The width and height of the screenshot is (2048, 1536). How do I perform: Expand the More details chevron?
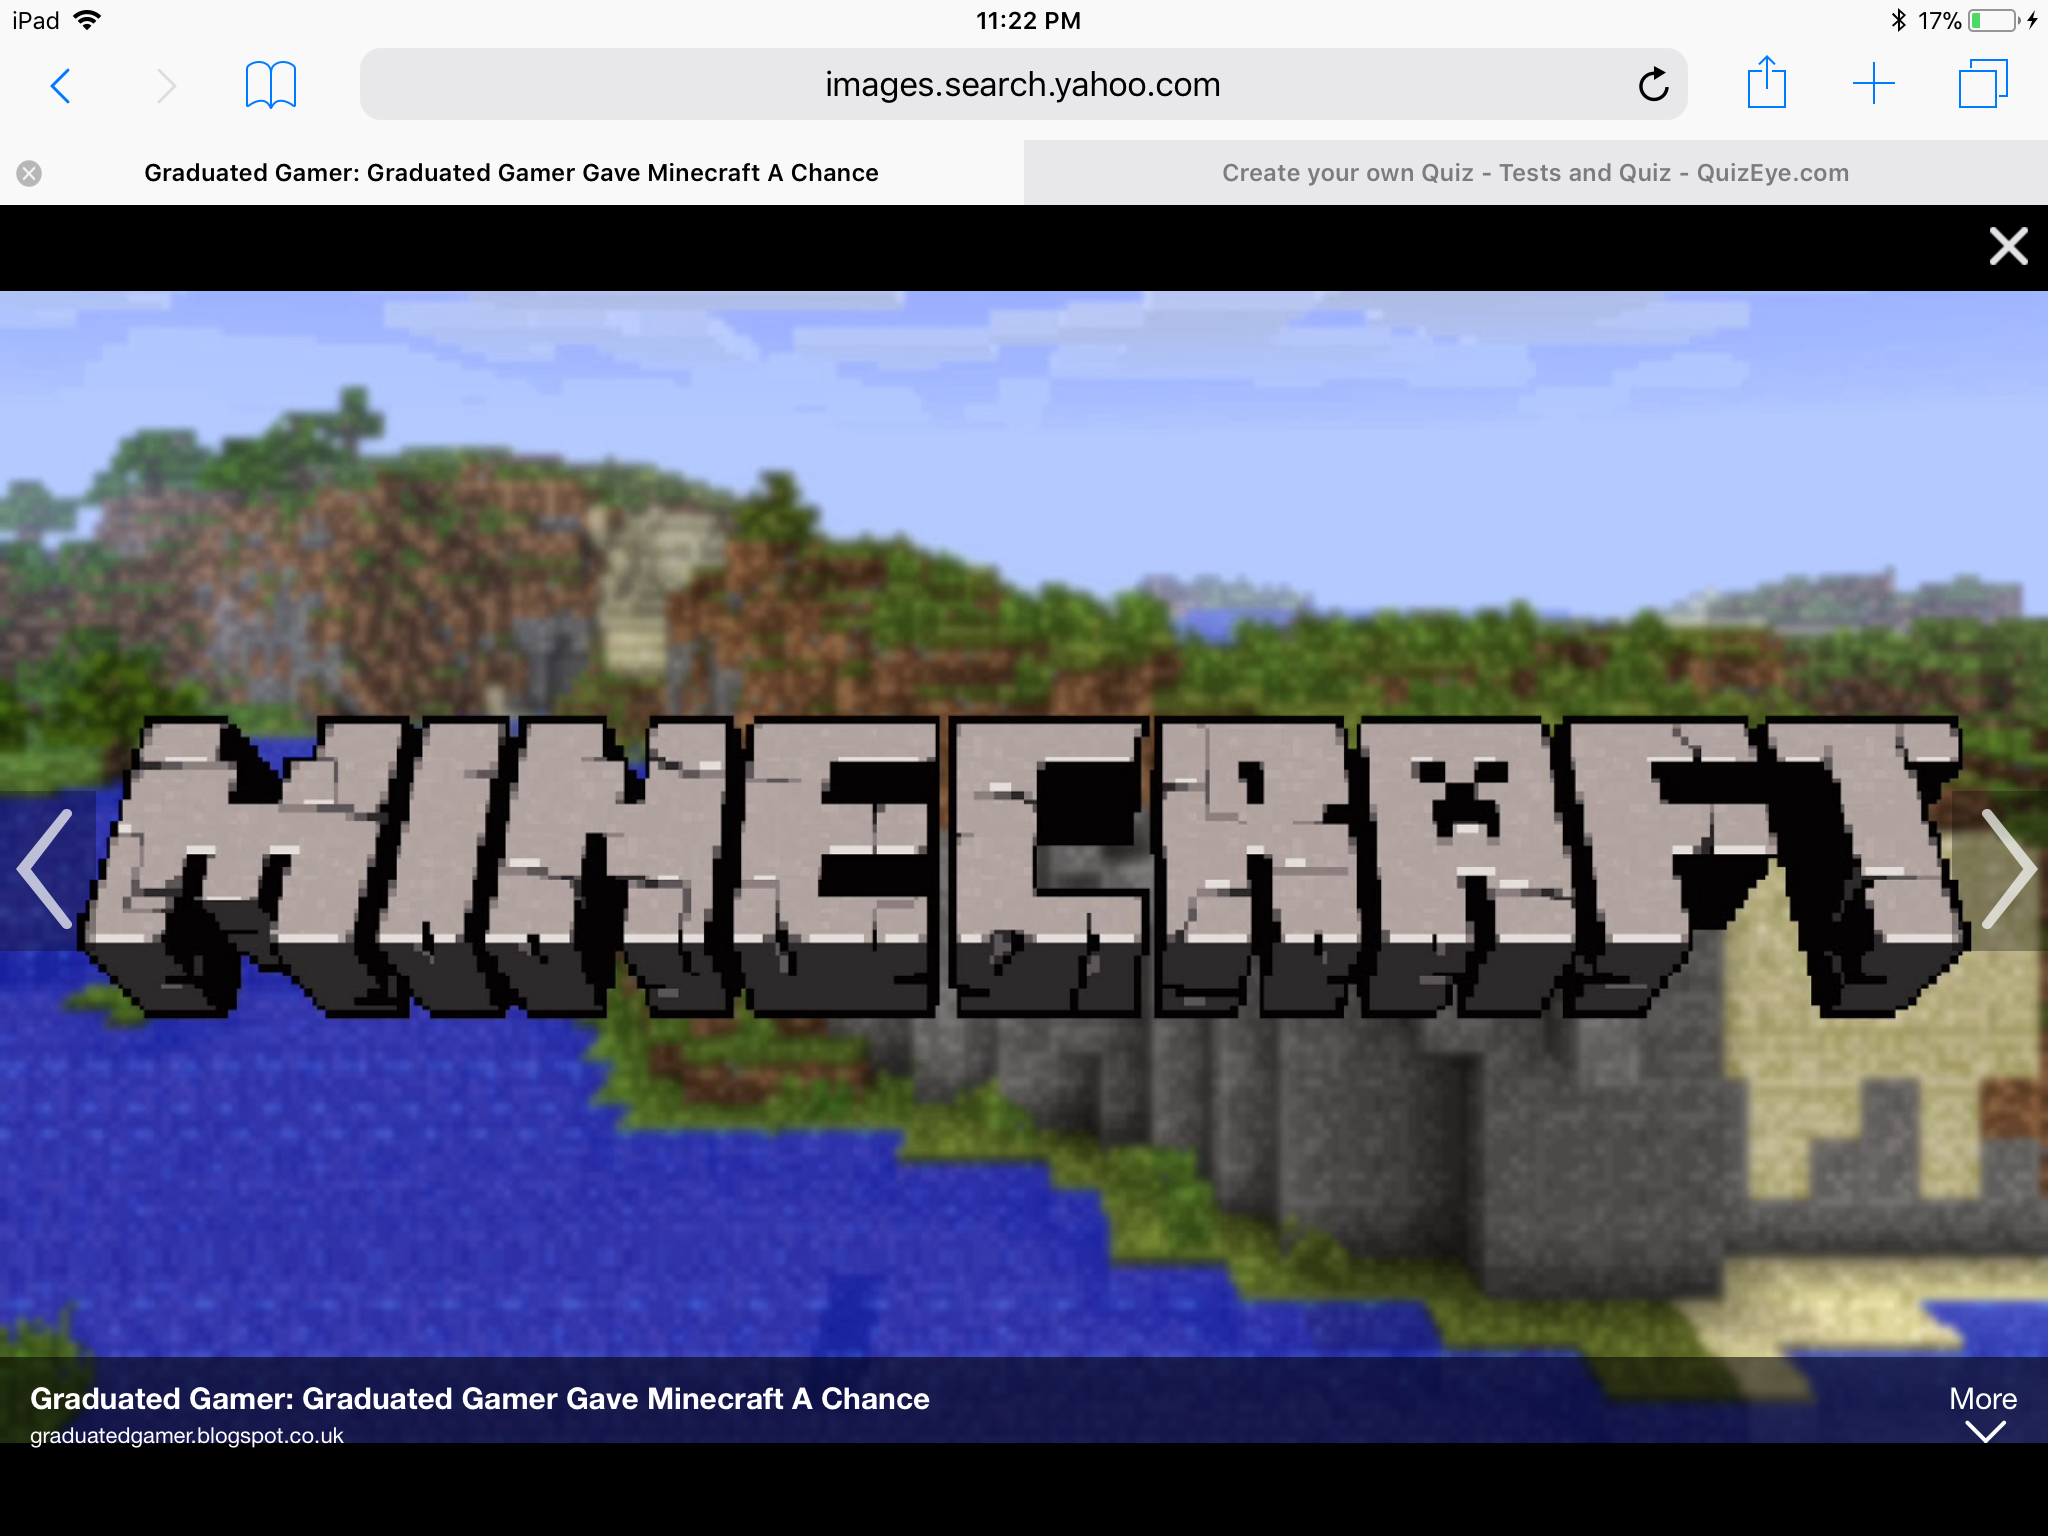[x=1983, y=1412]
